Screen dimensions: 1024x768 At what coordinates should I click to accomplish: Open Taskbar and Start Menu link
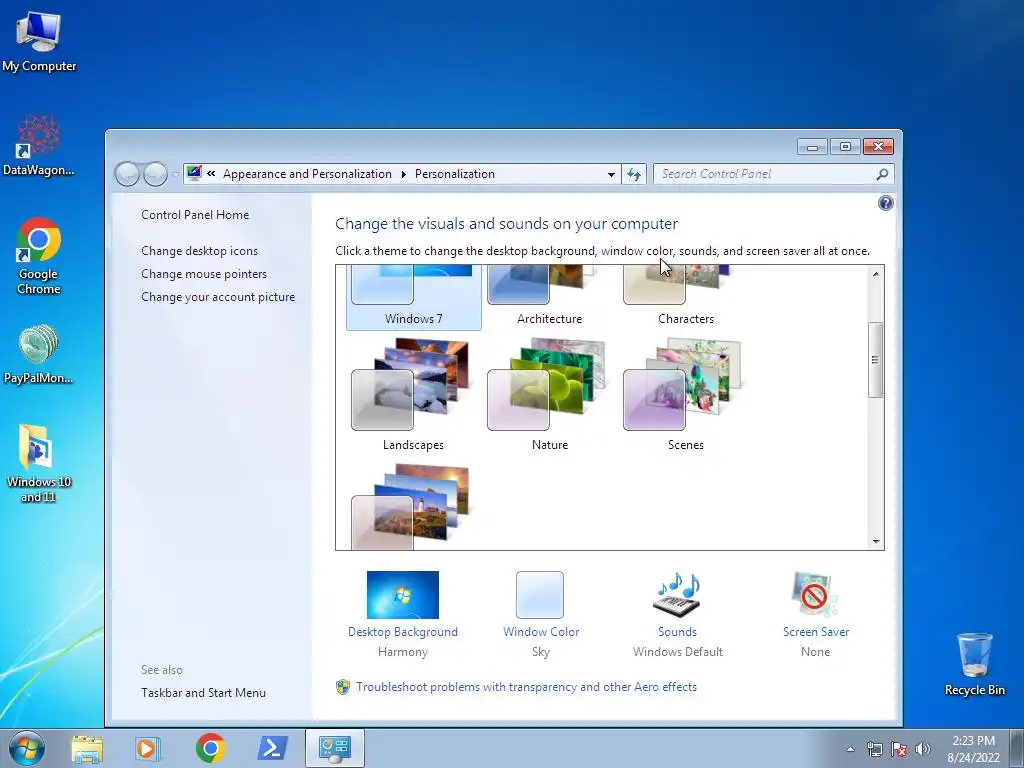tap(203, 693)
